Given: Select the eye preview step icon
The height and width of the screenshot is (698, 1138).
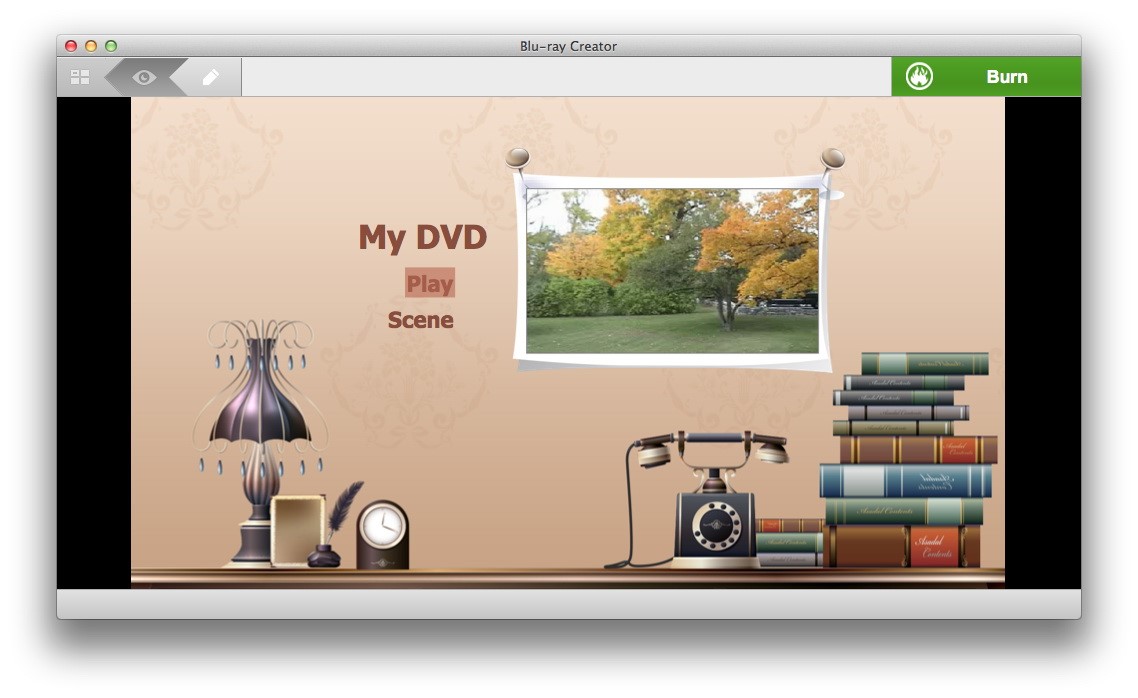Looking at the screenshot, I should click(144, 77).
